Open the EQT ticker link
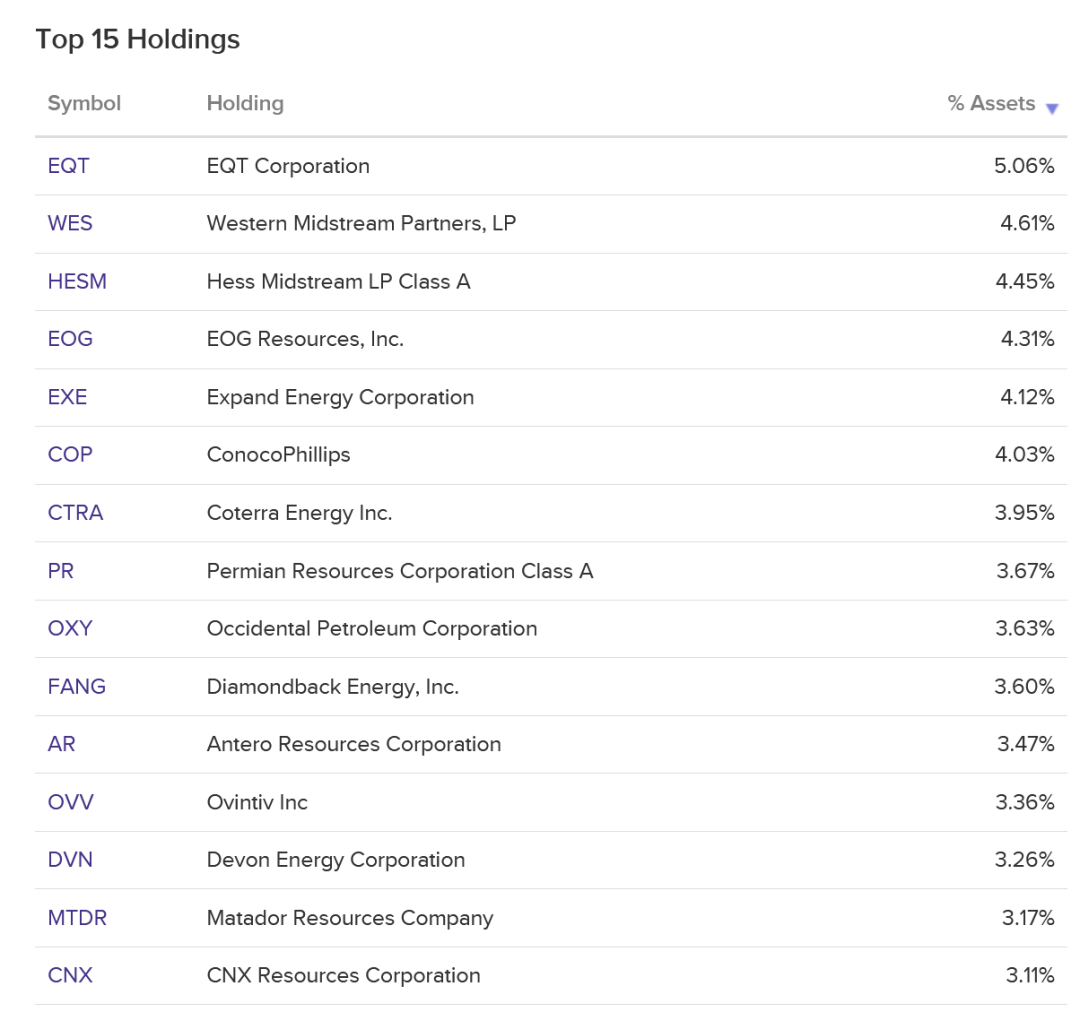The image size is (1080, 1012). pyautogui.click(x=68, y=166)
